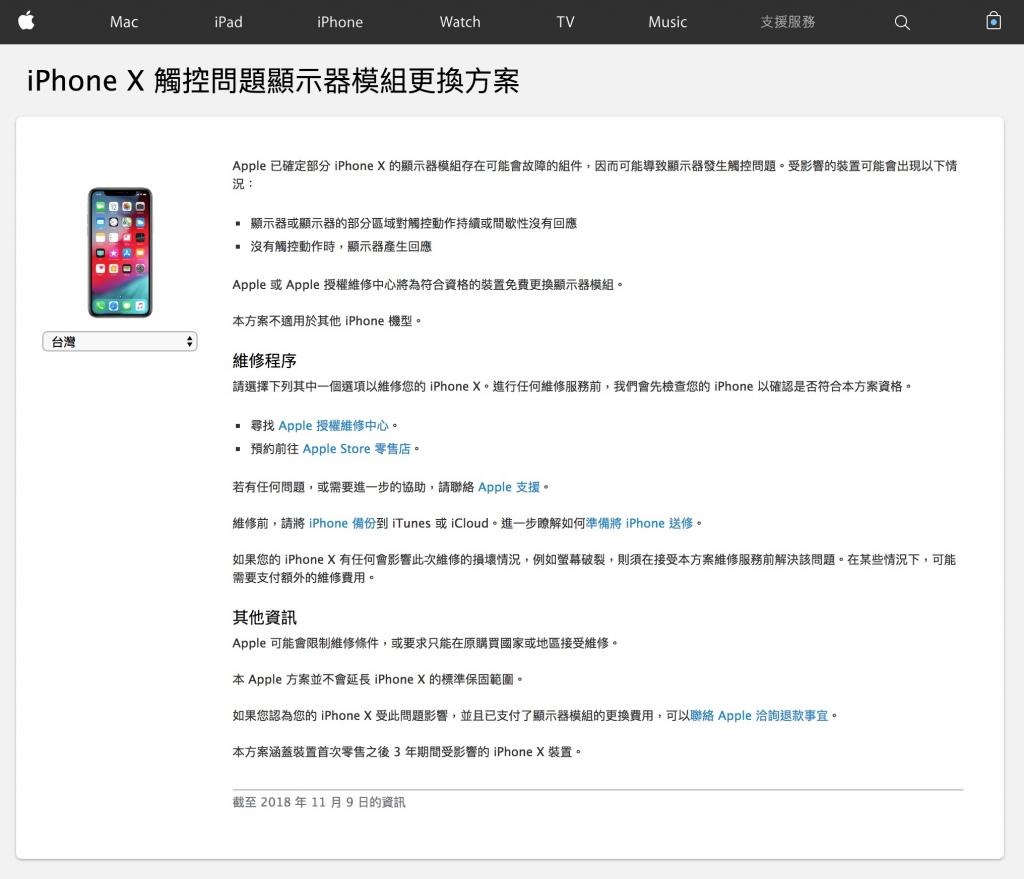1024x879 pixels.
Task: Follow the 準備將 iPhone 送修 link
Action: point(639,523)
